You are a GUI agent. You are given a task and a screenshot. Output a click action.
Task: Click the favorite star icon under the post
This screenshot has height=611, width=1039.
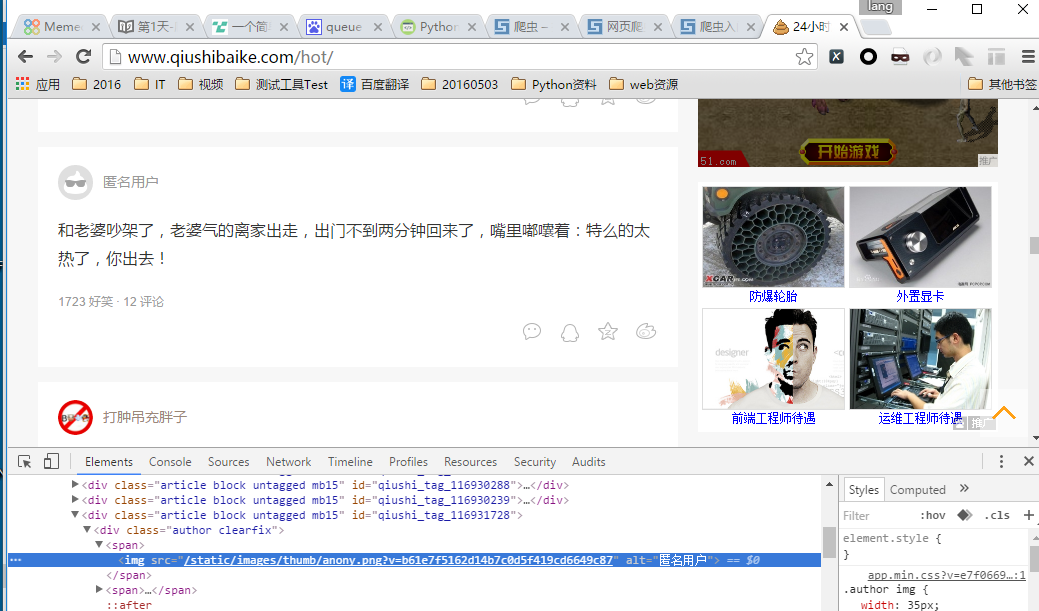tap(607, 332)
